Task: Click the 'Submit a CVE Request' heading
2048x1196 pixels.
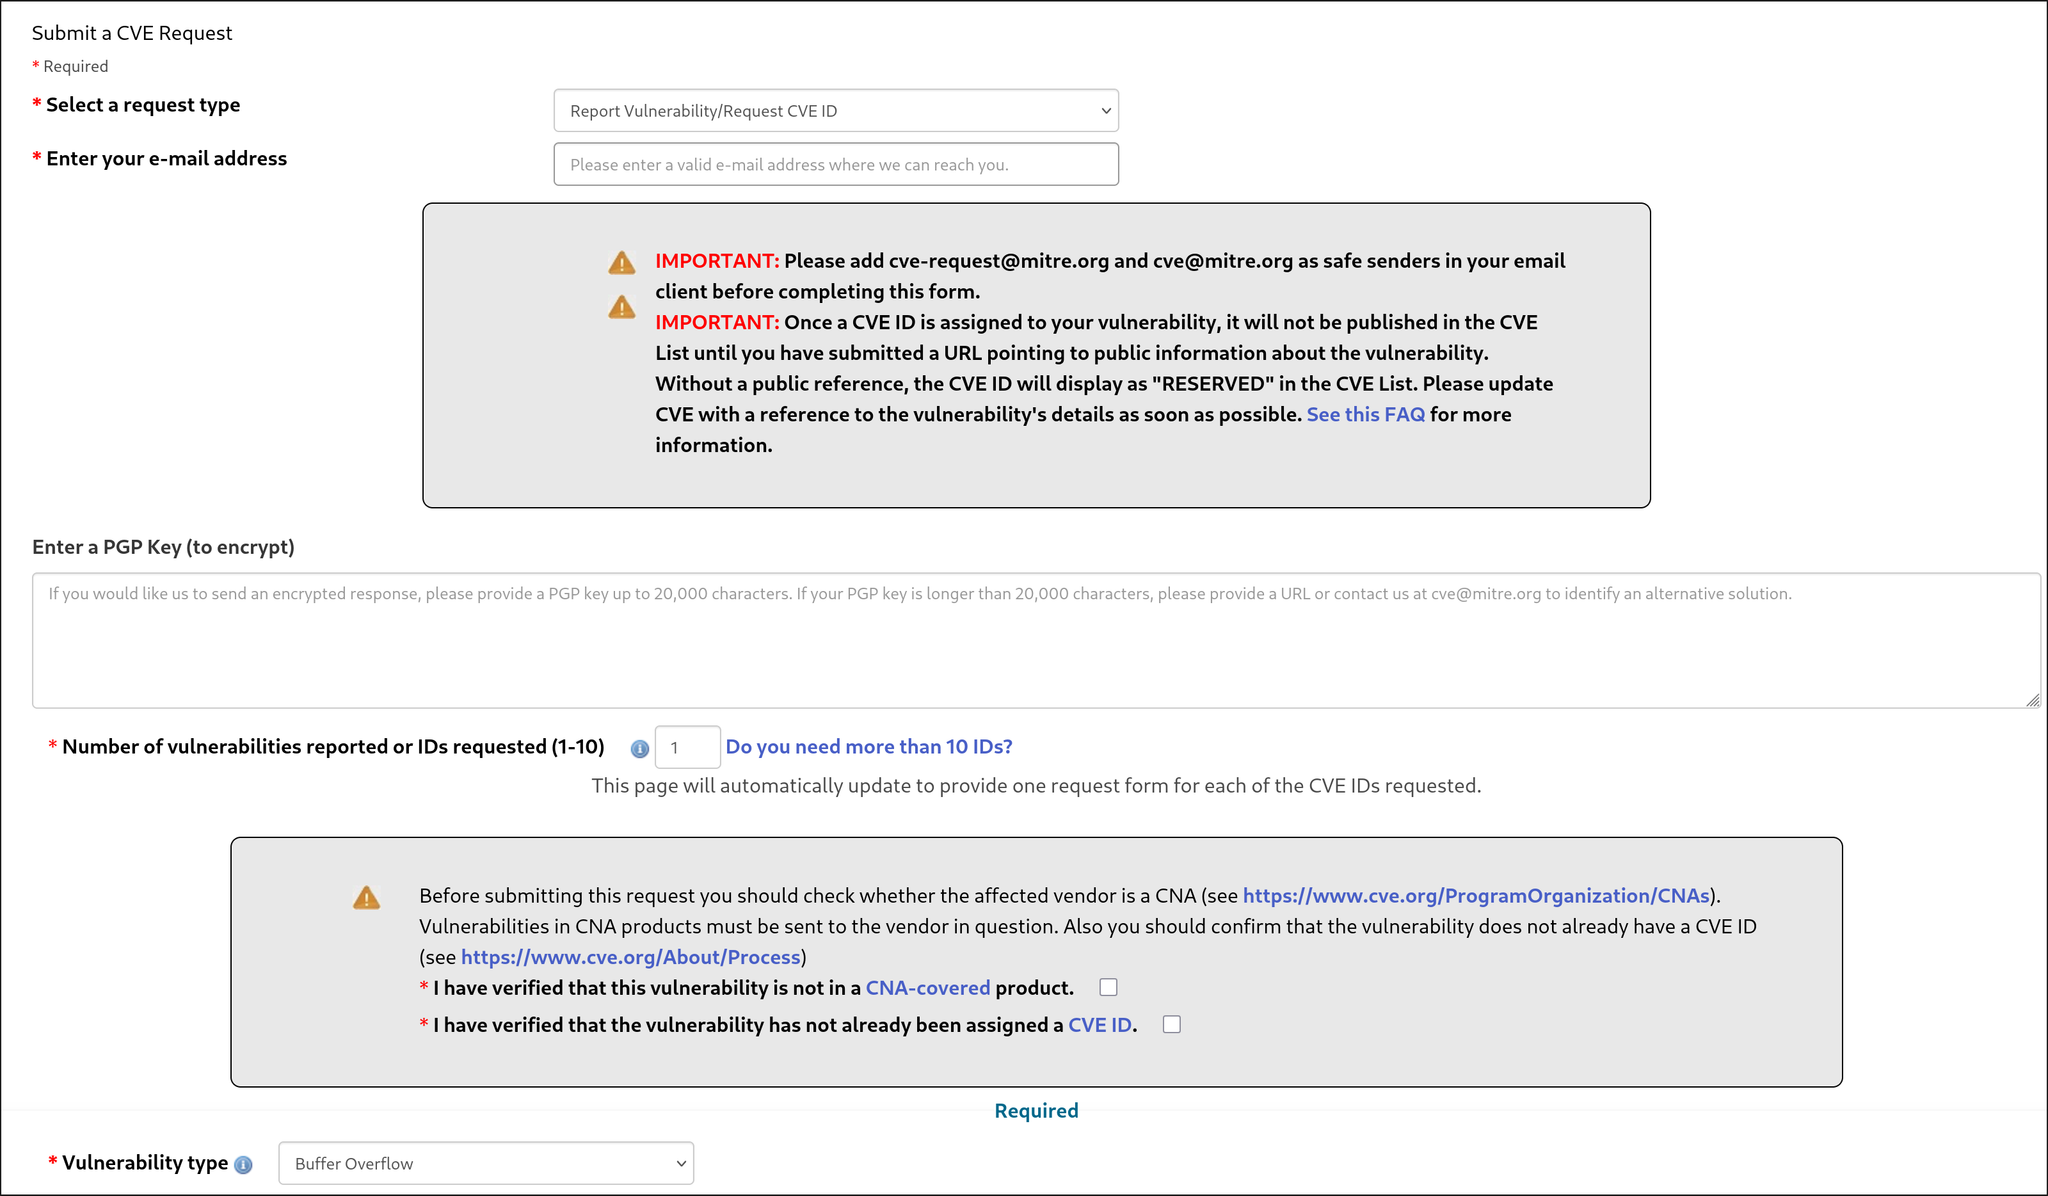Action: tap(132, 33)
